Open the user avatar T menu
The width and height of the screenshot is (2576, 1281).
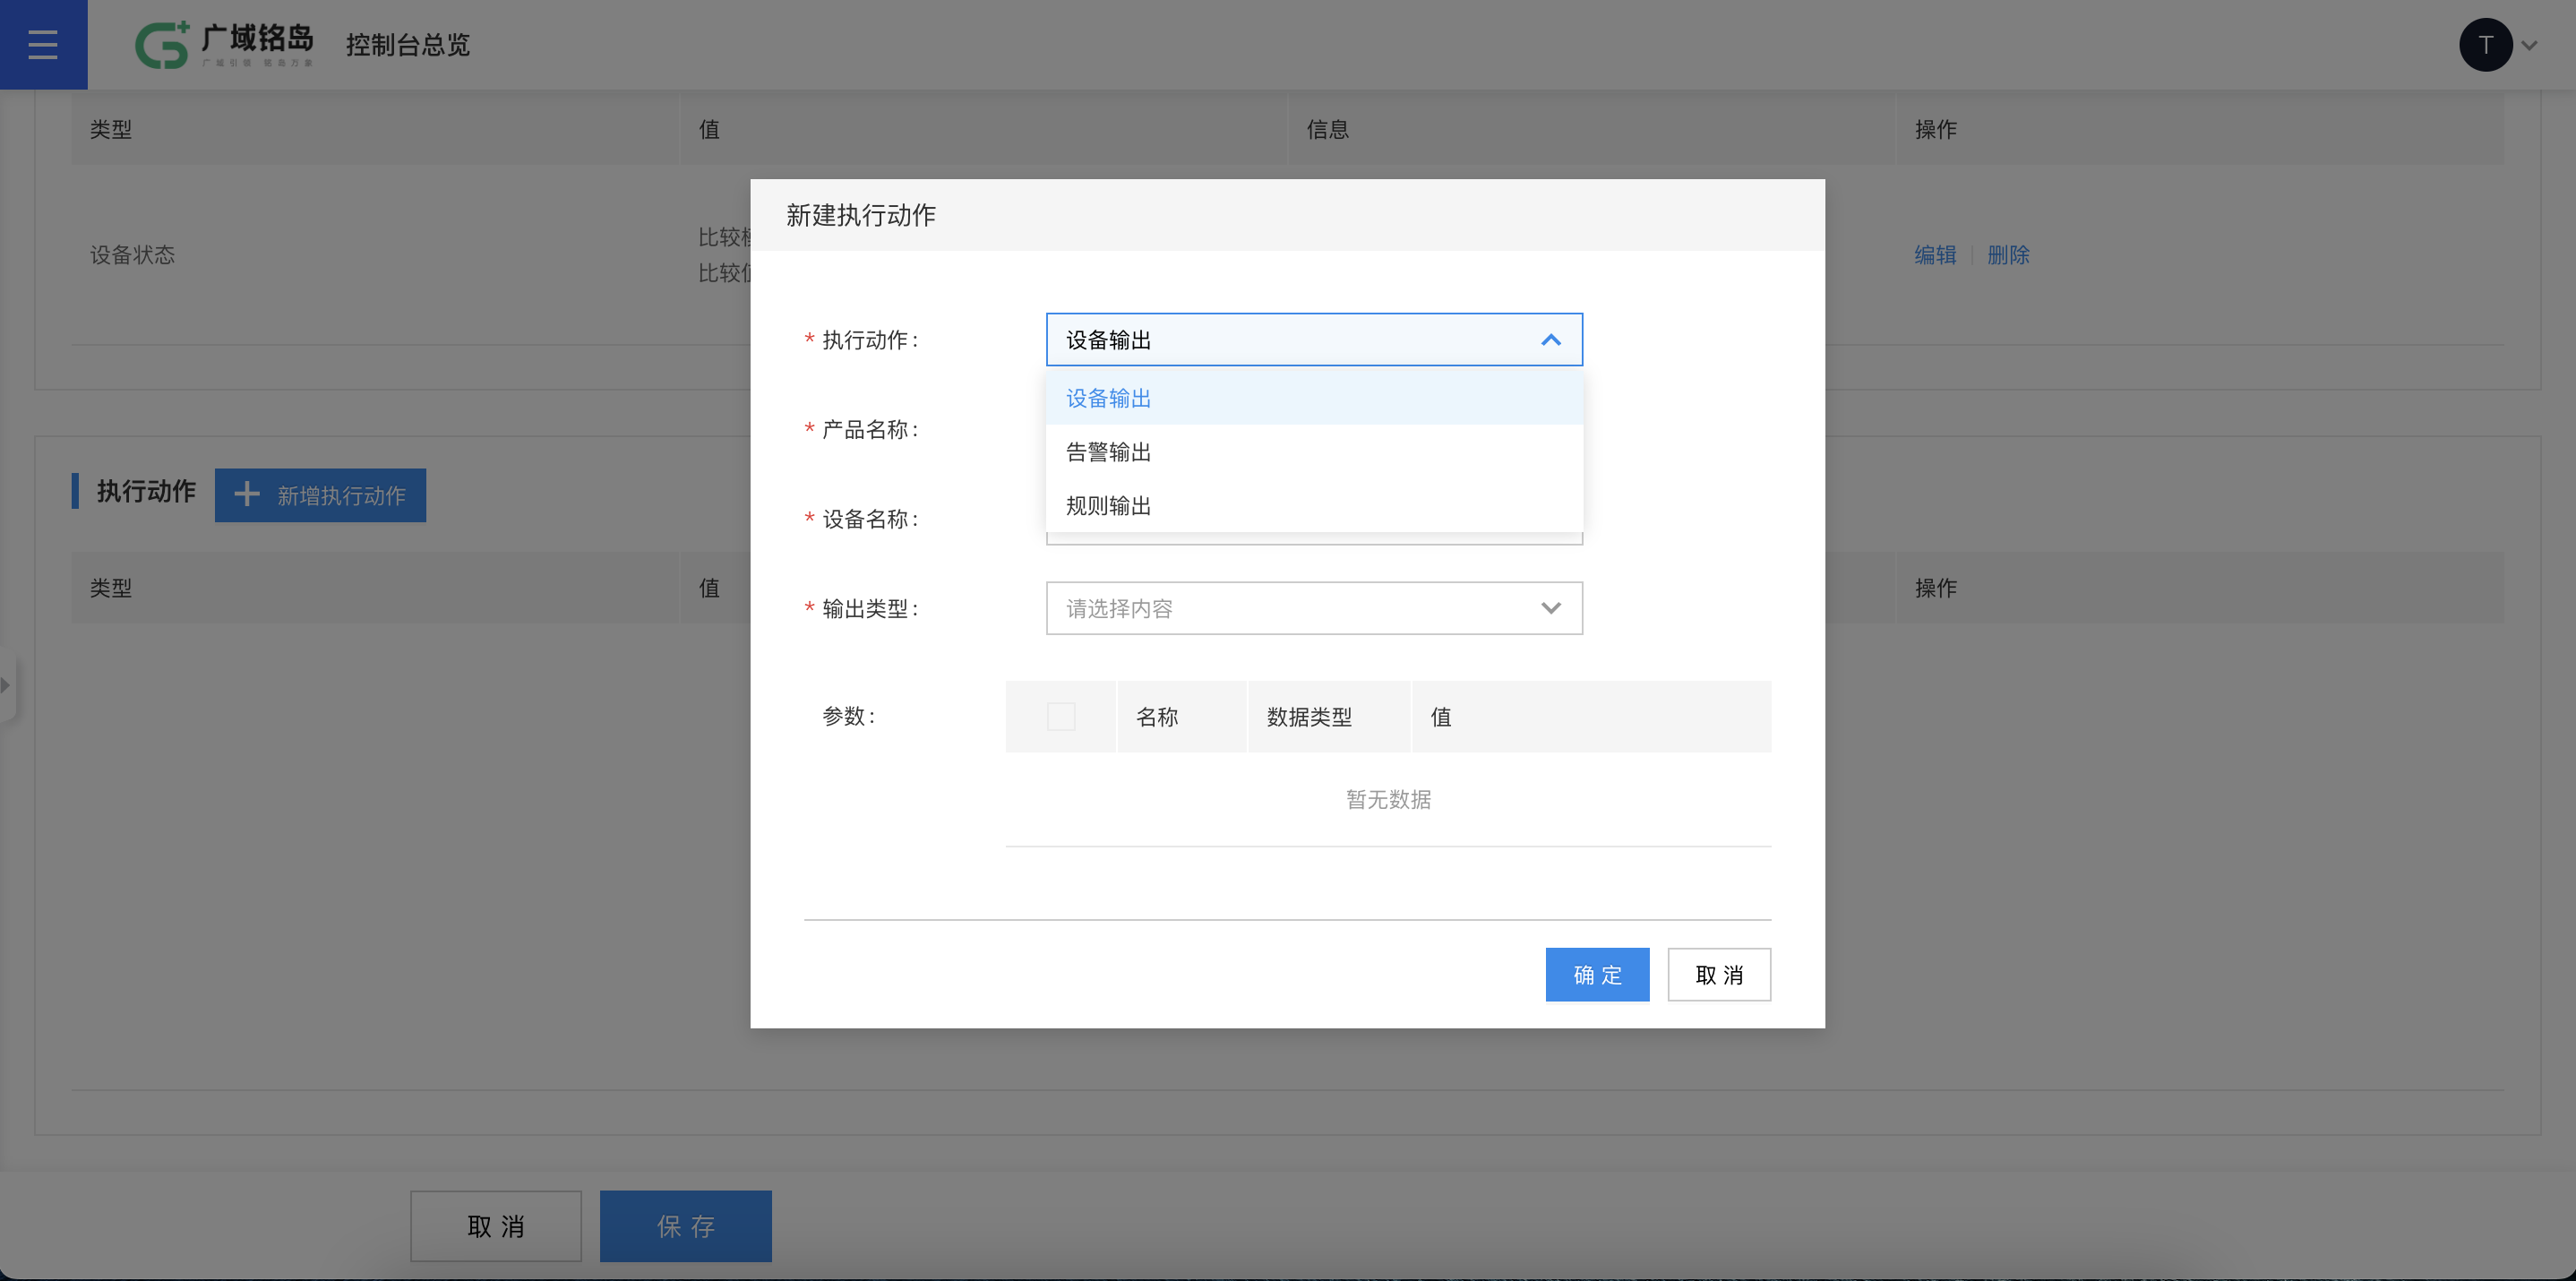(x=2485, y=45)
